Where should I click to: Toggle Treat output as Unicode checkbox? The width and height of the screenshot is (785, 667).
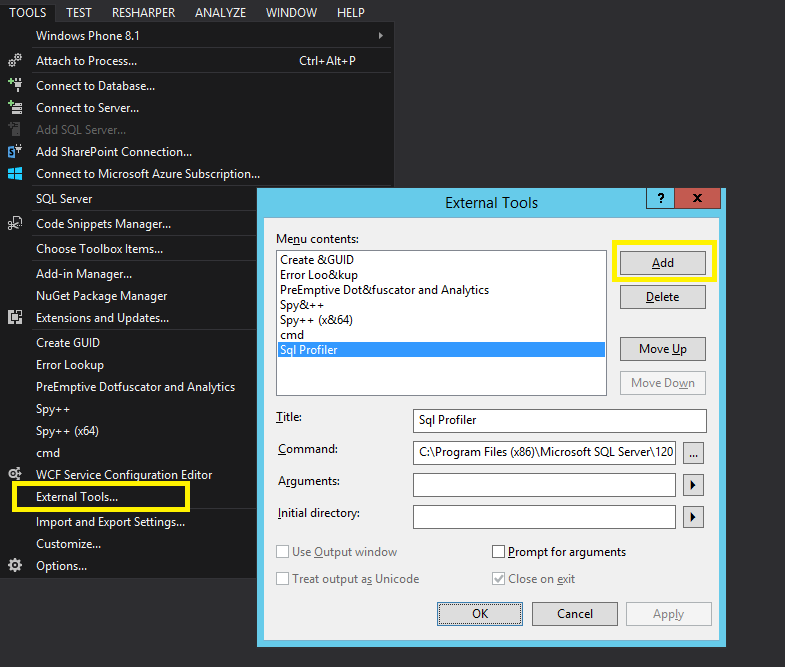coord(282,579)
